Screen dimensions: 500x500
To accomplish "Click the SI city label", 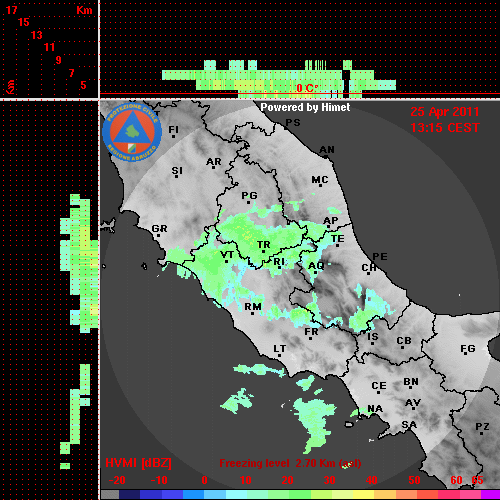I will tap(177, 171).
